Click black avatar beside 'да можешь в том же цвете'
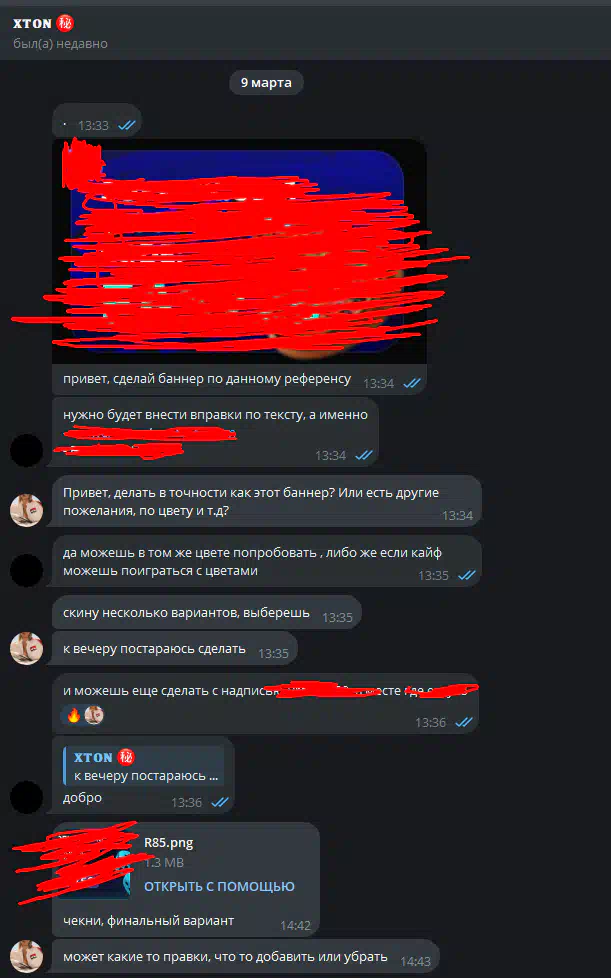 pyautogui.click(x=26, y=570)
